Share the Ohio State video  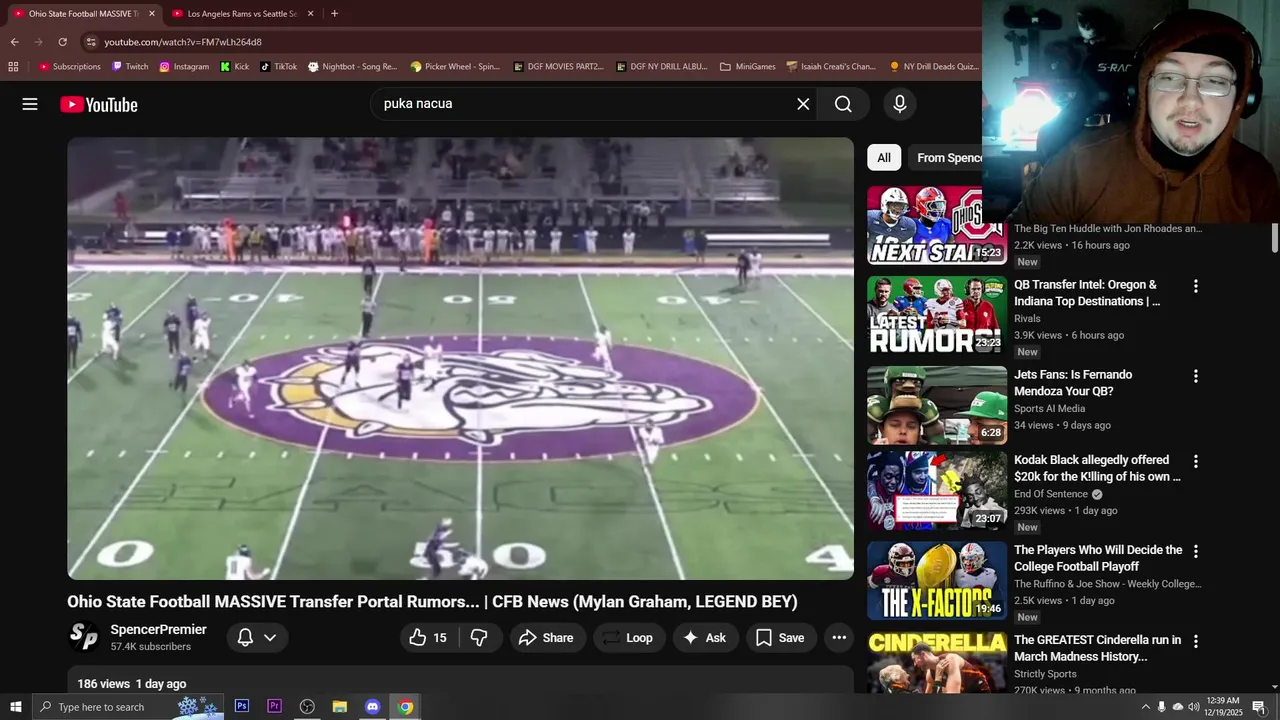tap(546, 637)
